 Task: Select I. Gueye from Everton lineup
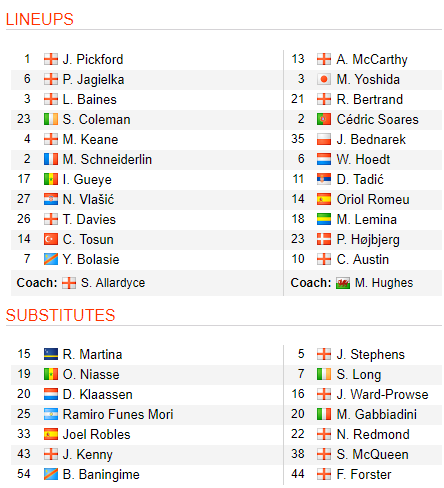(x=87, y=179)
